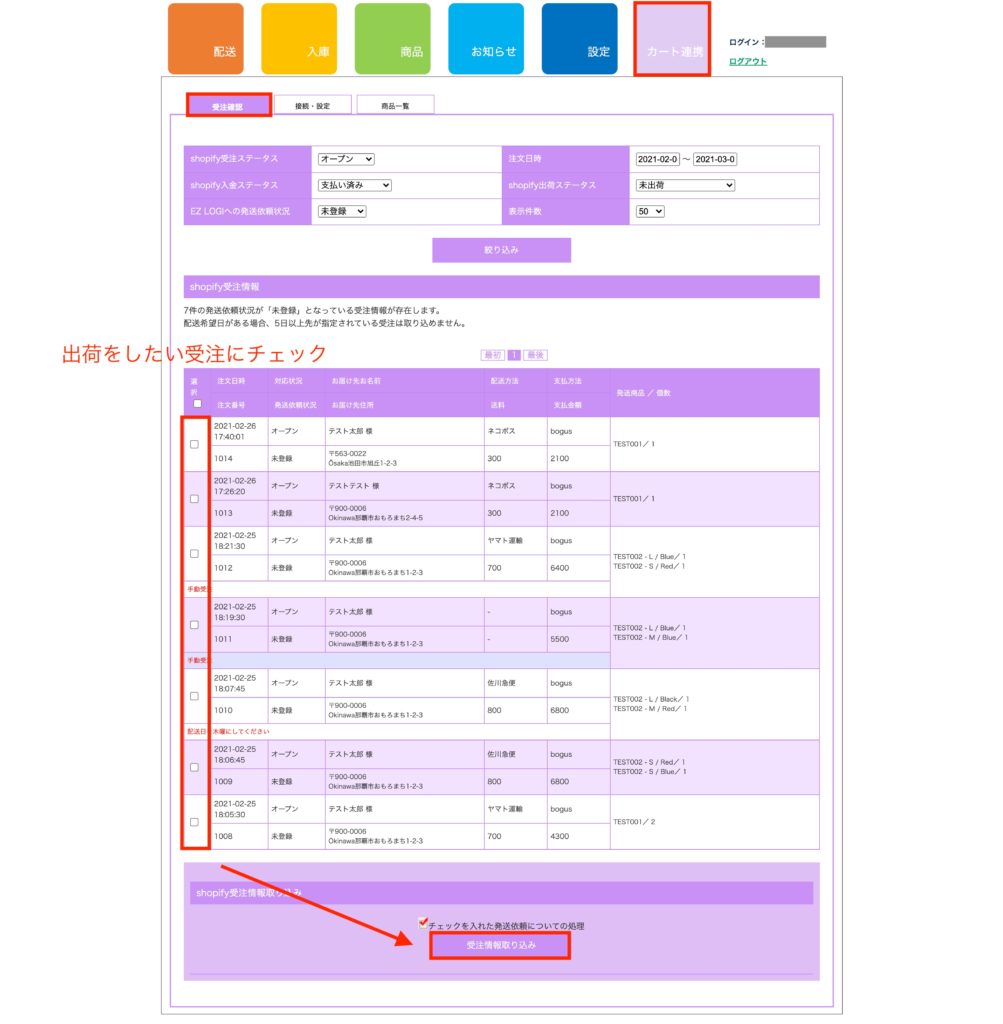Click the 絞り込み filter button
This screenshot has width=1003, height=1024.
click(x=501, y=250)
